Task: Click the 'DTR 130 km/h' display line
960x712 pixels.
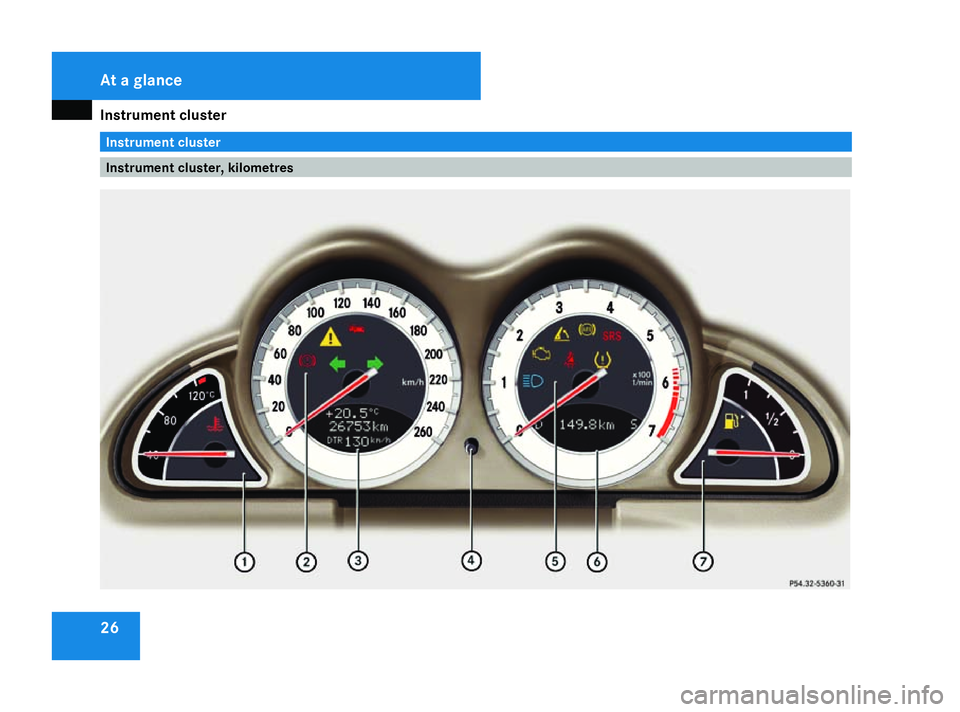Action: (358, 441)
